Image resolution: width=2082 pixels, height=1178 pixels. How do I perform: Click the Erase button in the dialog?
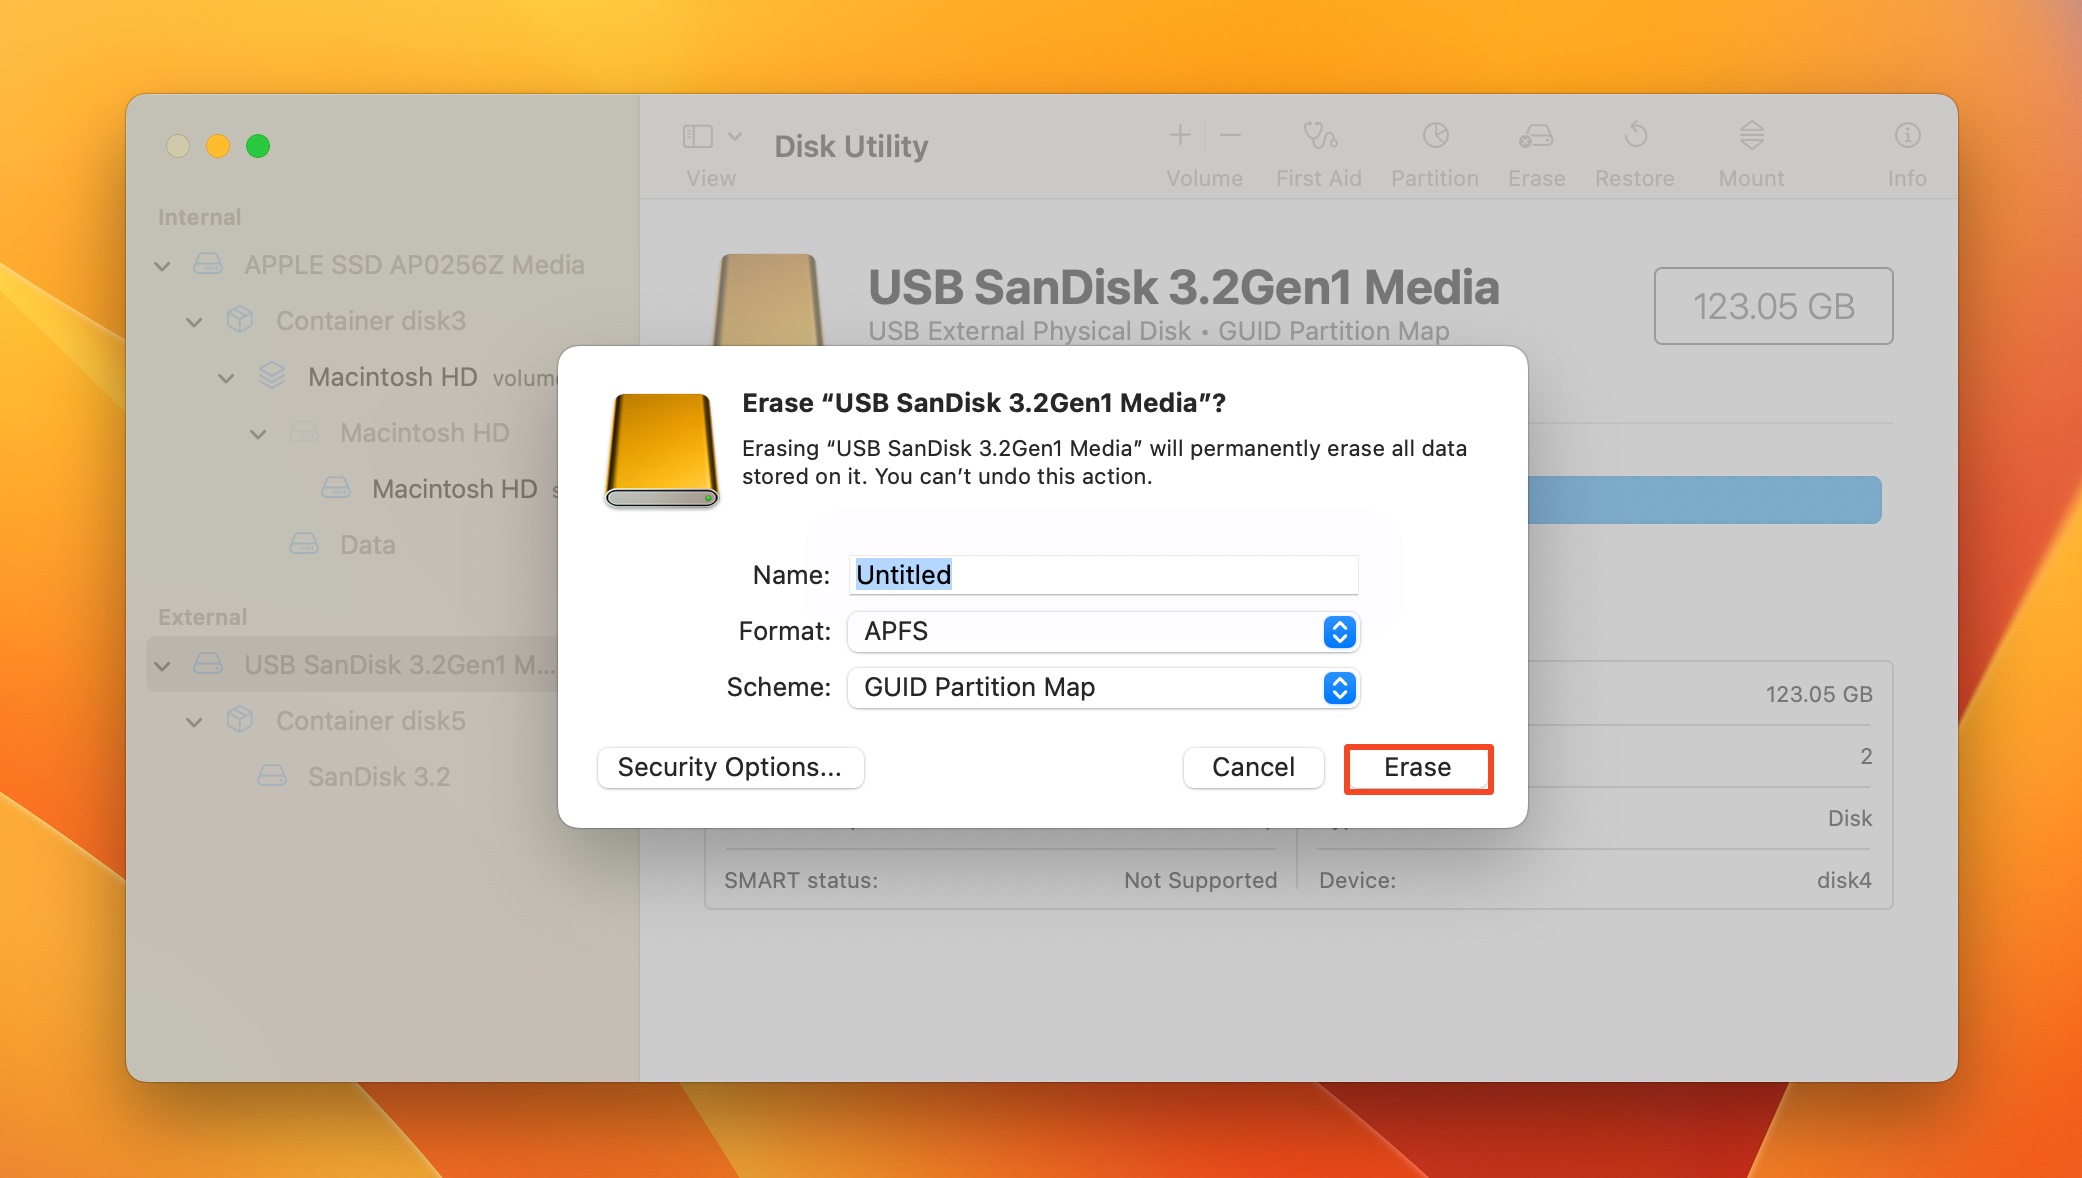coord(1418,768)
